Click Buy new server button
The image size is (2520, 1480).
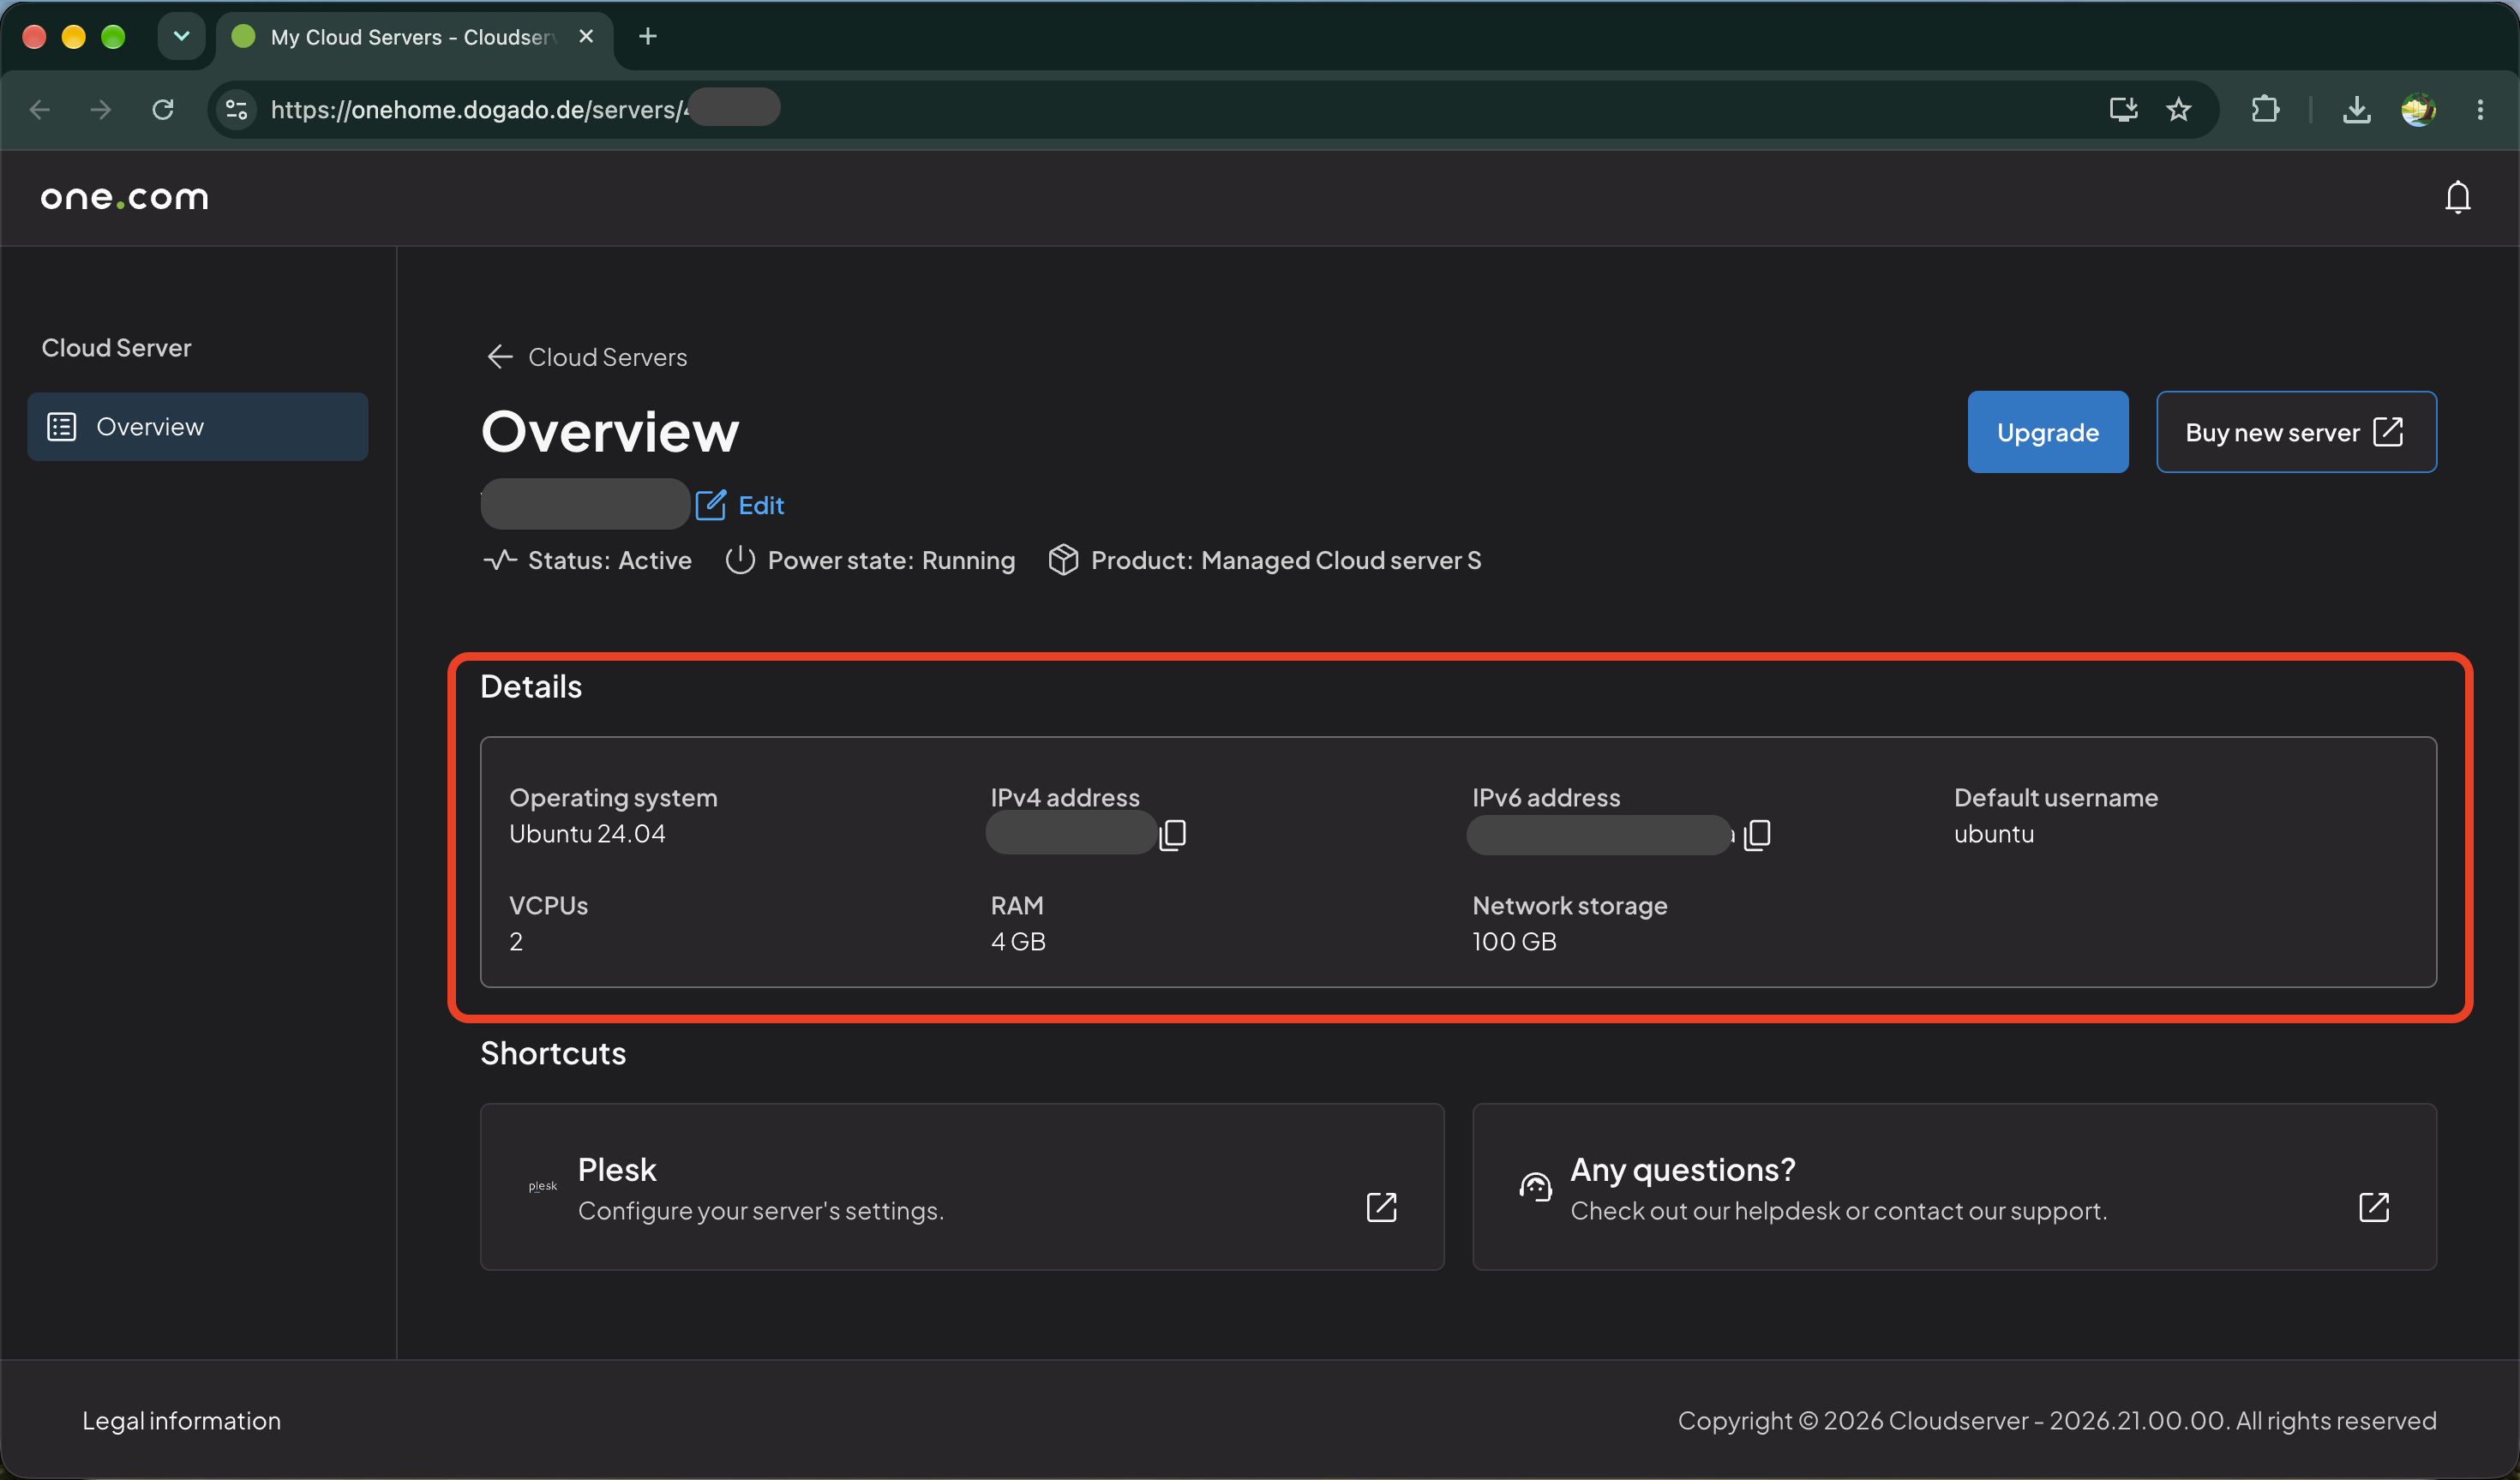pos(2295,432)
